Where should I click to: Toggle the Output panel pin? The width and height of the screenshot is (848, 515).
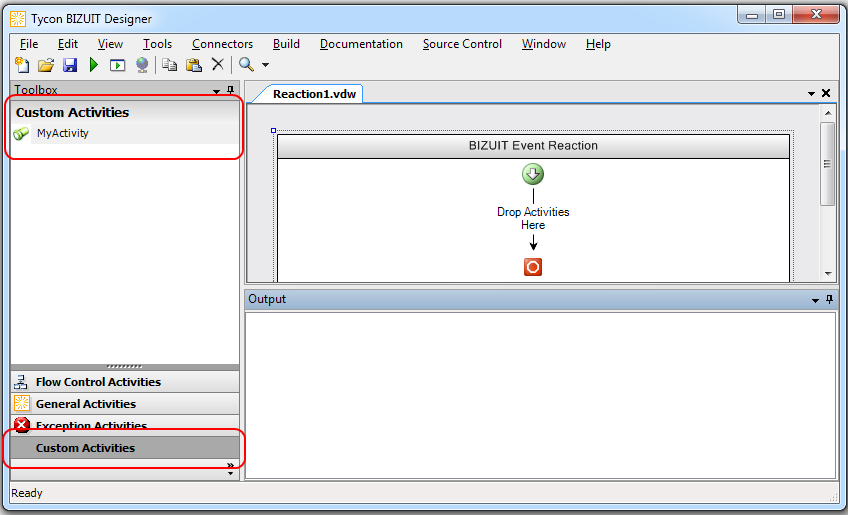[830, 299]
